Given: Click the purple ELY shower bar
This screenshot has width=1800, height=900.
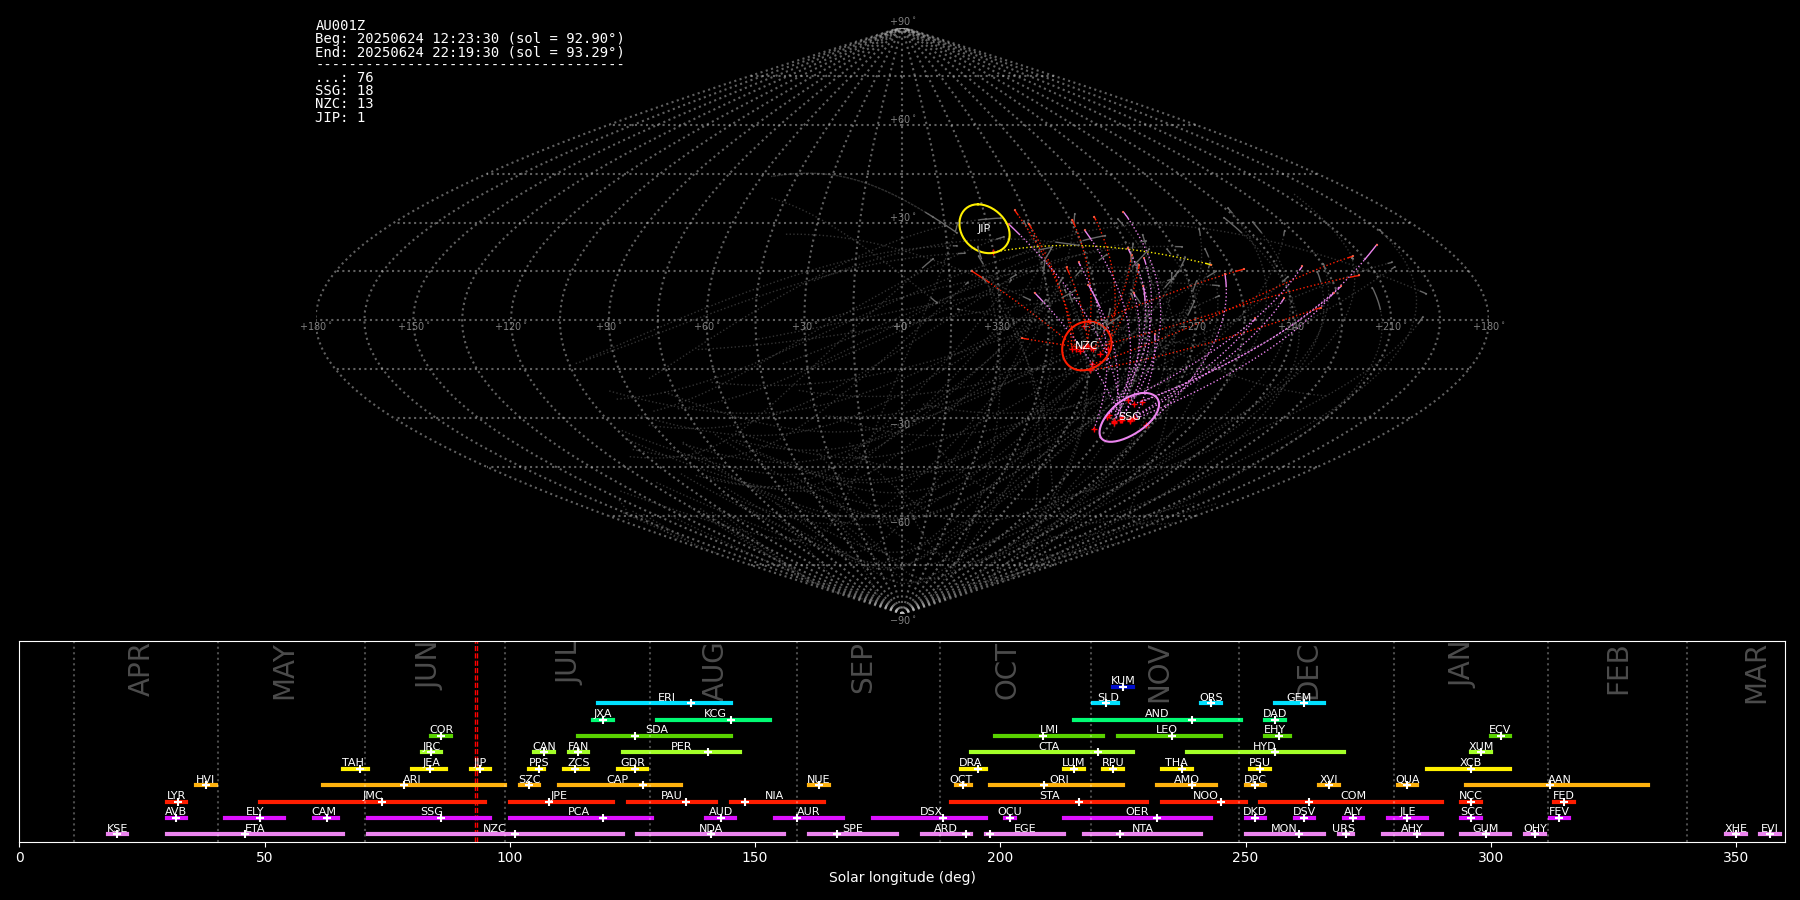Looking at the screenshot, I should 254,818.
